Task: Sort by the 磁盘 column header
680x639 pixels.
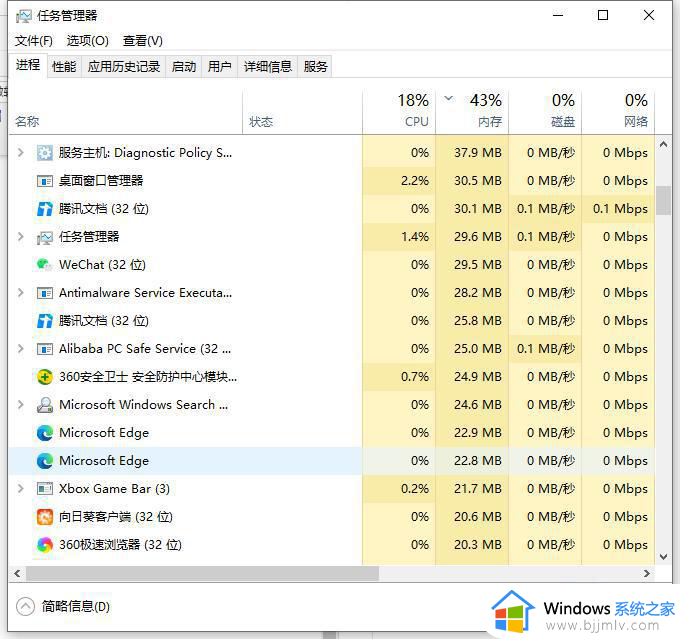Action: (545, 111)
